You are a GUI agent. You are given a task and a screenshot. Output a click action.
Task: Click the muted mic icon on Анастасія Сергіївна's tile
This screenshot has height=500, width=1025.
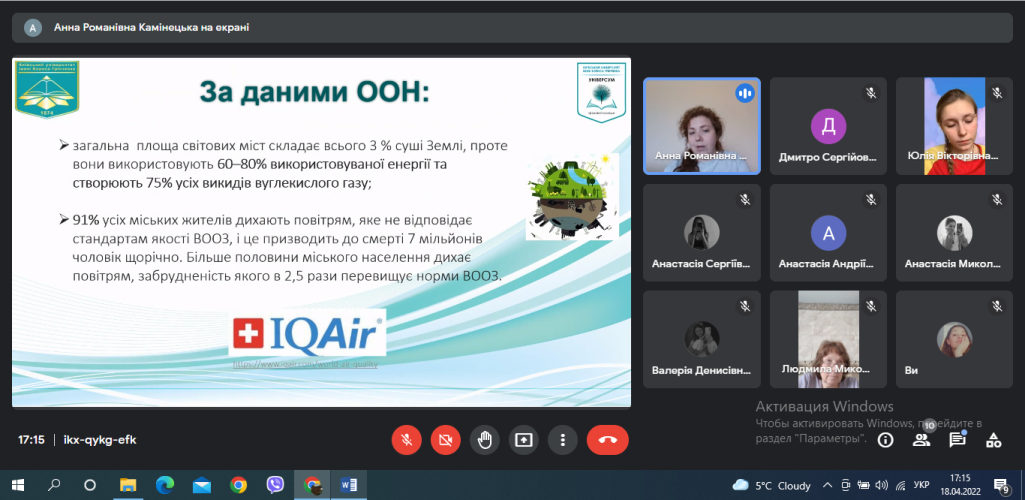pyautogui.click(x=744, y=199)
